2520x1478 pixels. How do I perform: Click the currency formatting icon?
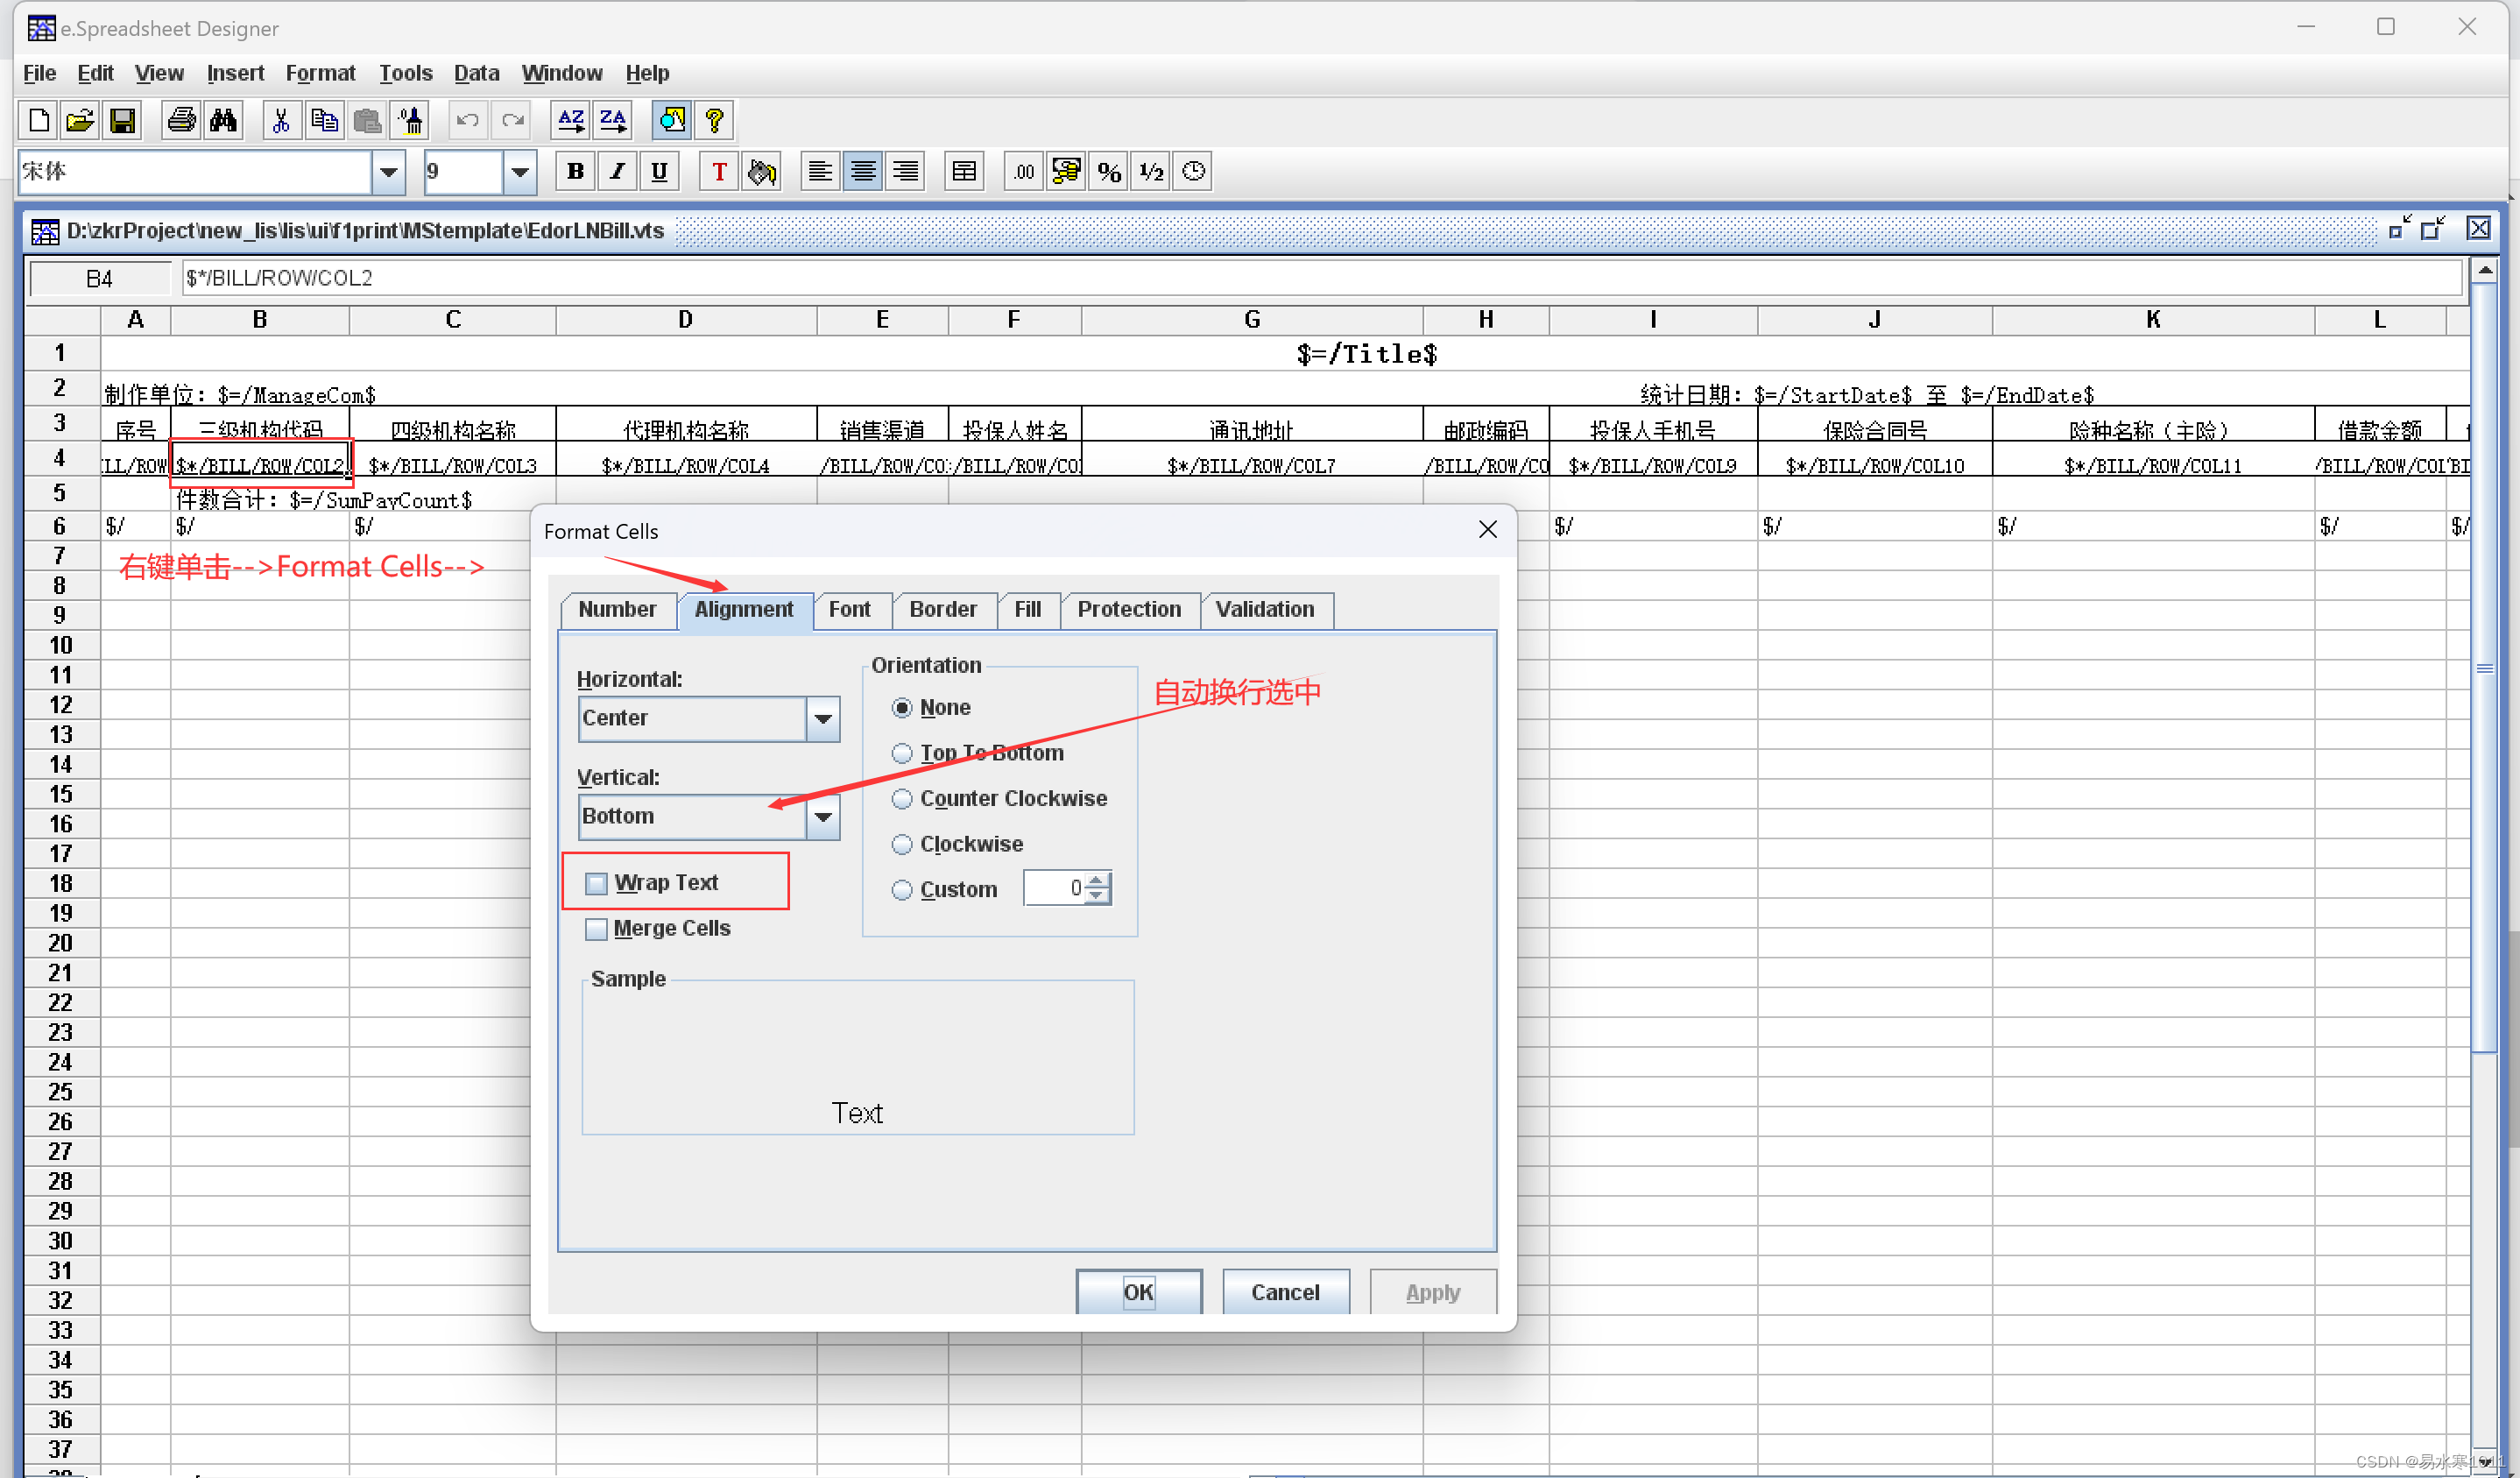(1066, 171)
